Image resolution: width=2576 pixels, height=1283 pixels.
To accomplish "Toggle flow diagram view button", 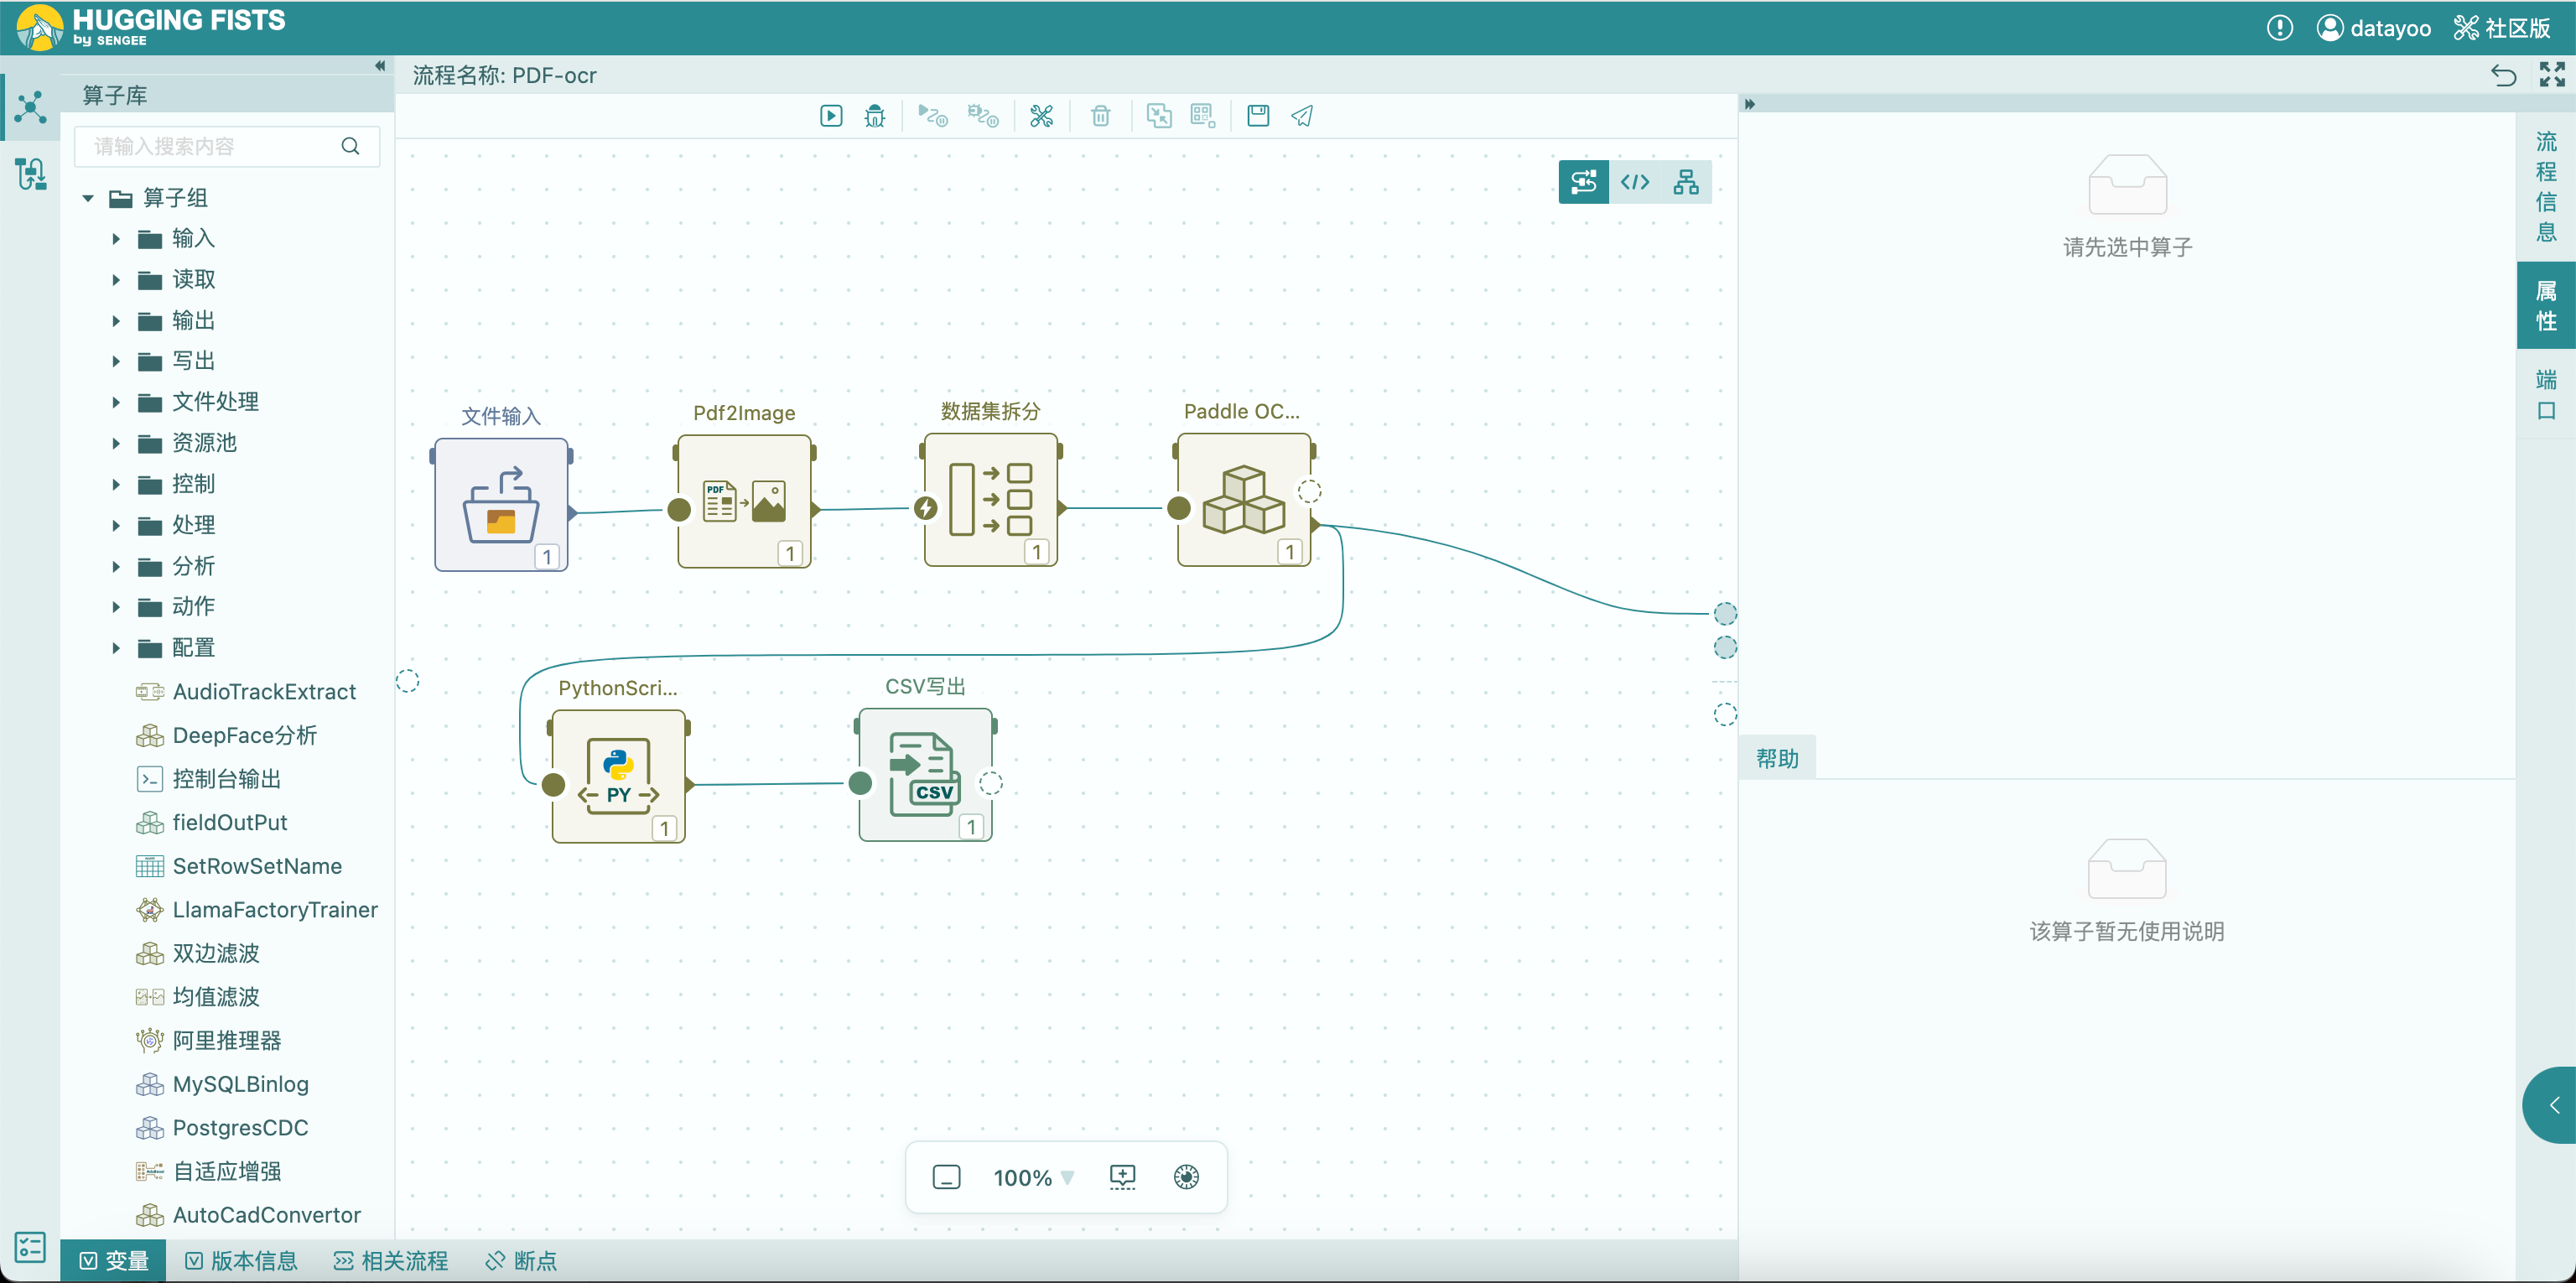I will pos(1584,182).
